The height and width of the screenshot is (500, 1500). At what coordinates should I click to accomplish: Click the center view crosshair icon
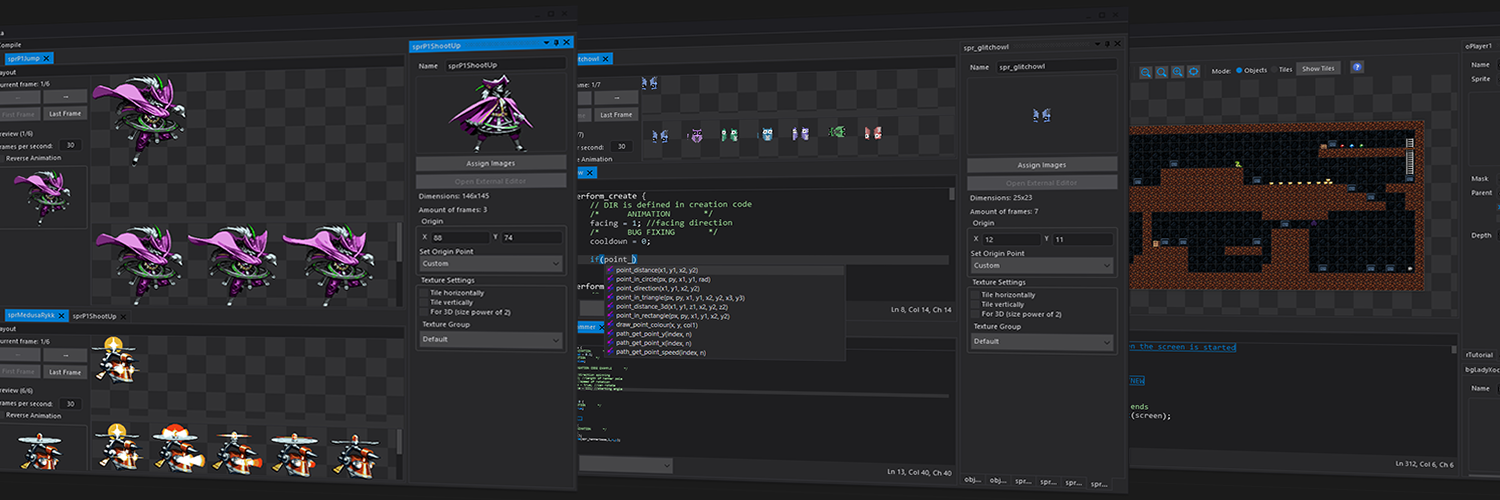[x=1193, y=72]
